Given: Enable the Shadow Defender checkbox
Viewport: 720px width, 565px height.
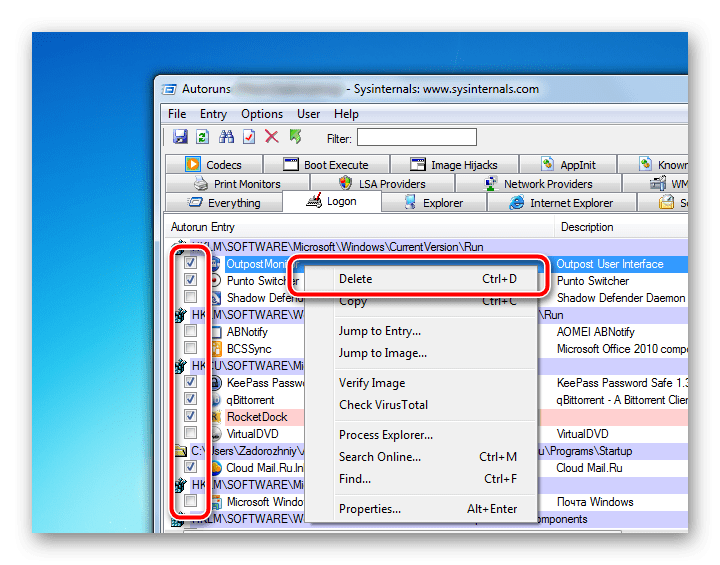Looking at the screenshot, I should pyautogui.click(x=190, y=296).
